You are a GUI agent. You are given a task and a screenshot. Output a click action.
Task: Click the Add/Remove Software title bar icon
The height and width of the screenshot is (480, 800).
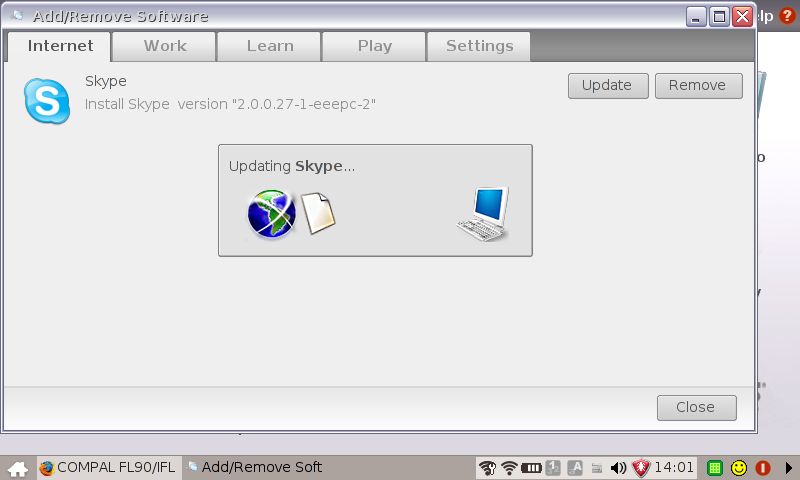coord(17,16)
